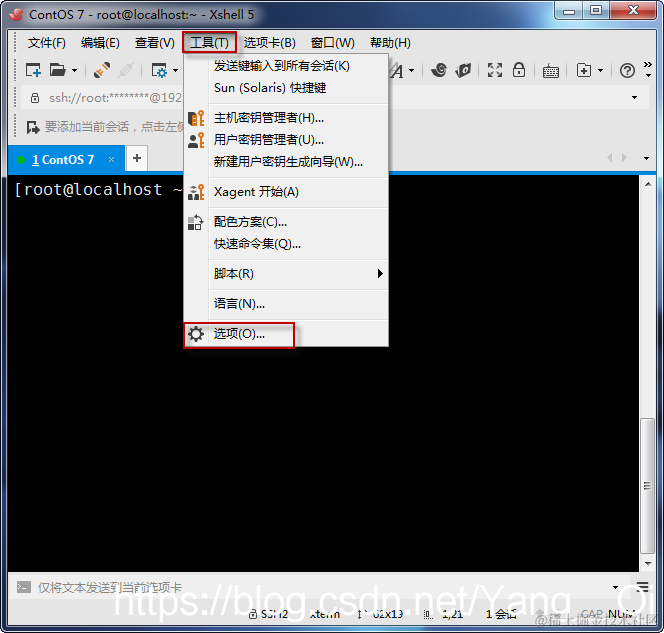Select Sun (Solaris) 快捷键 menu entry
This screenshot has height=633, width=664.
pyautogui.click(x=286, y=88)
